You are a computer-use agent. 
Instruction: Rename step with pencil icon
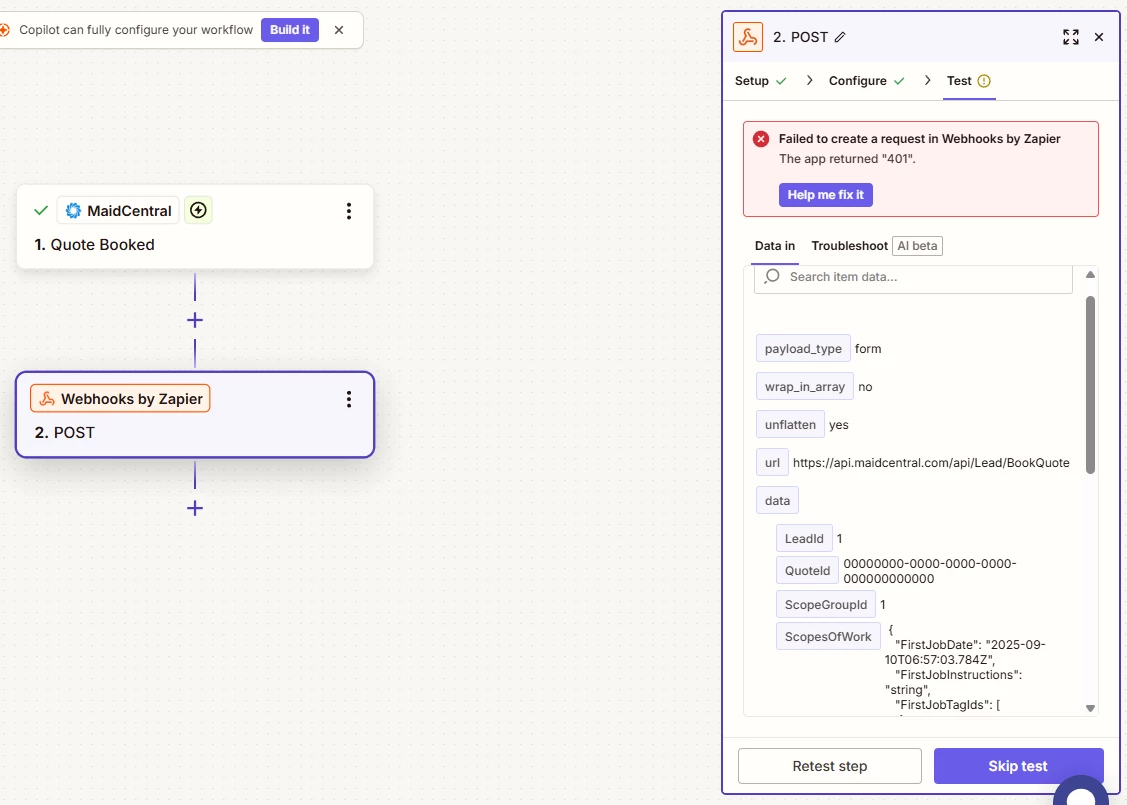pos(840,37)
